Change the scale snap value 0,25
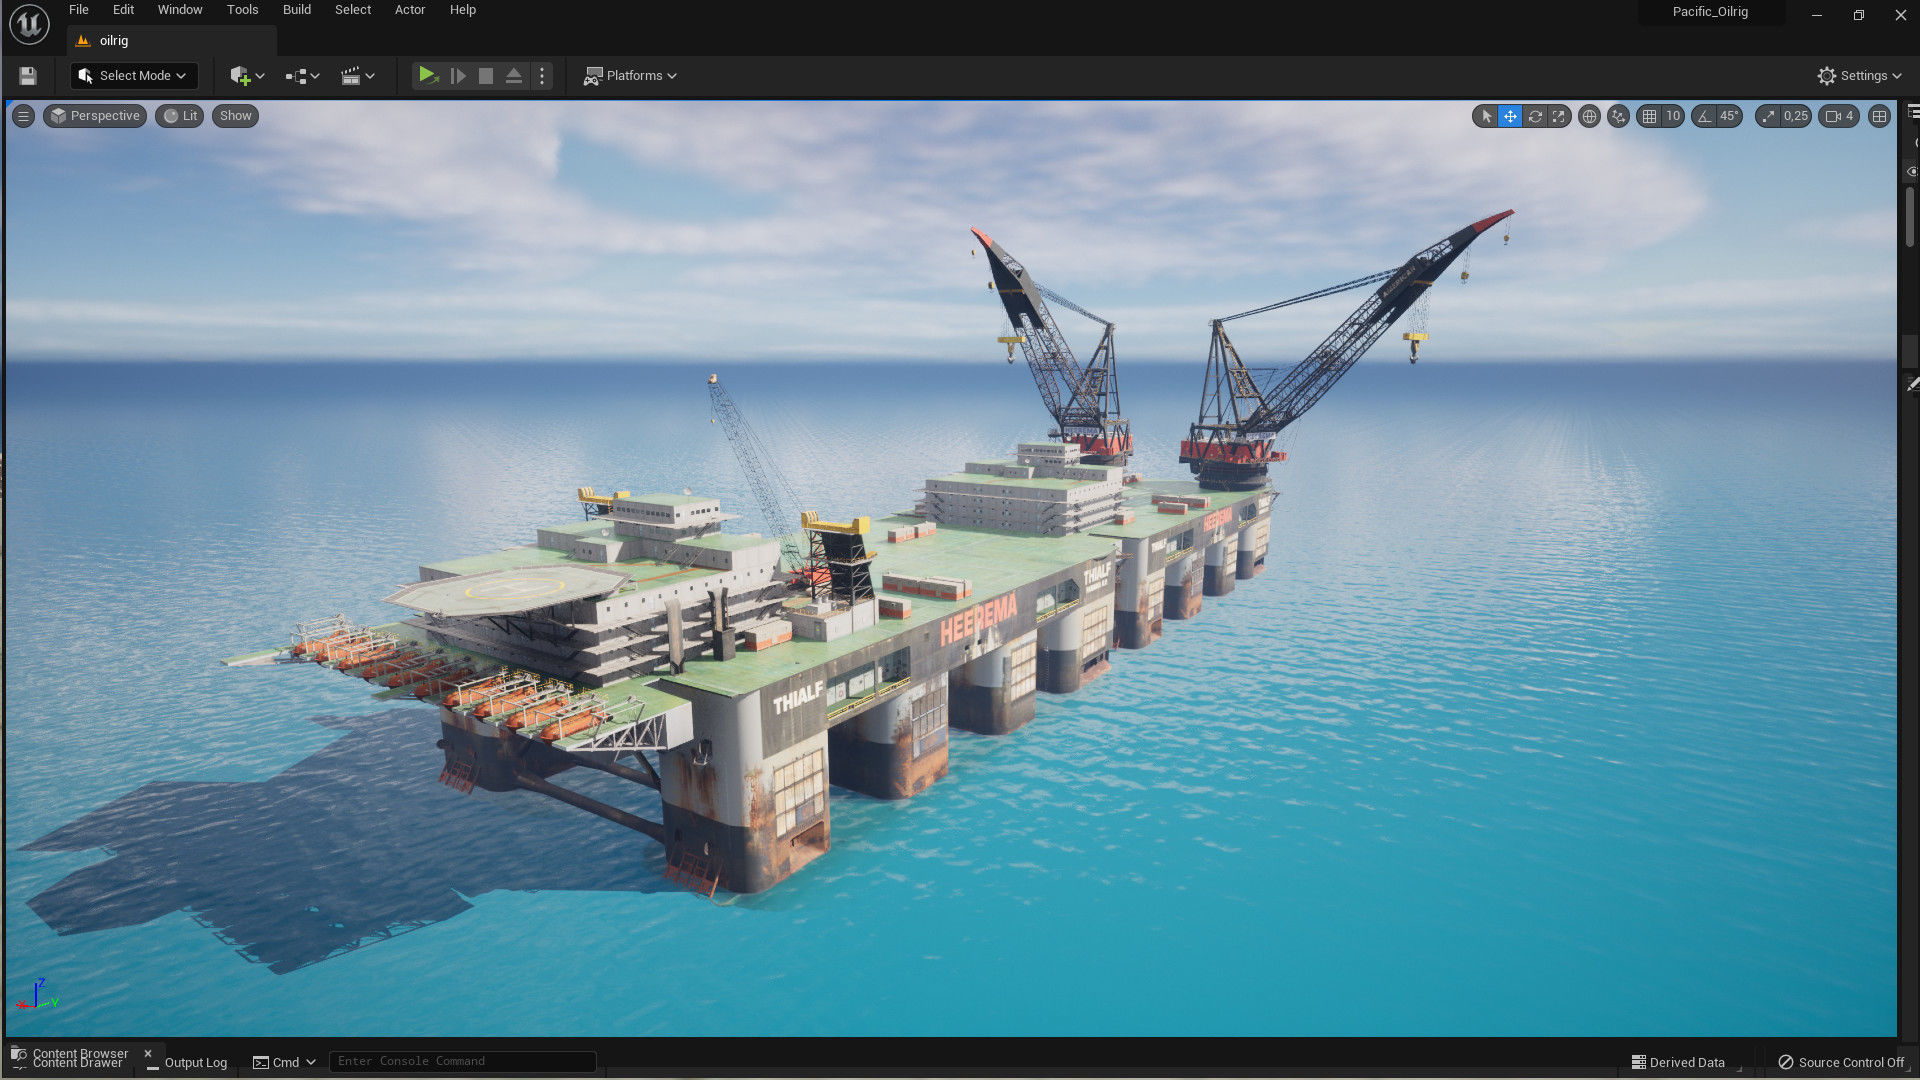The image size is (1920, 1080). coord(1794,116)
